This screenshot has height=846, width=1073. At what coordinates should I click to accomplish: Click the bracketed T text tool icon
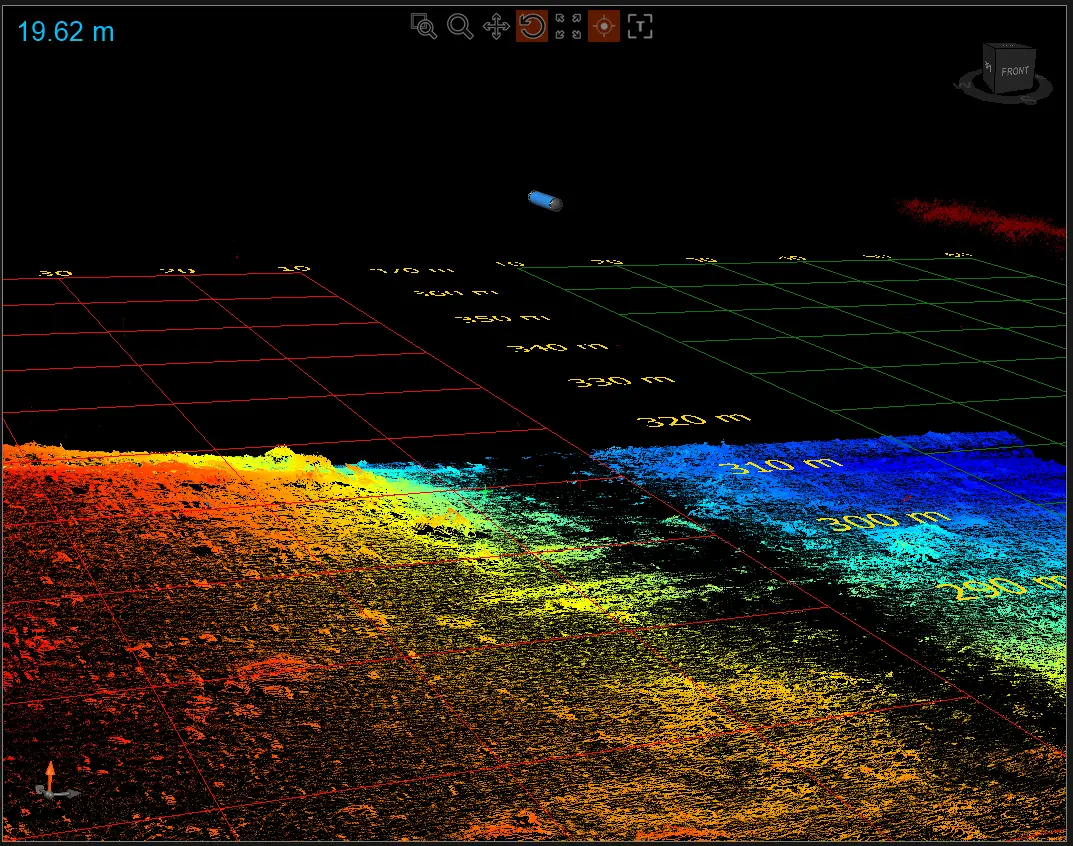[x=639, y=26]
